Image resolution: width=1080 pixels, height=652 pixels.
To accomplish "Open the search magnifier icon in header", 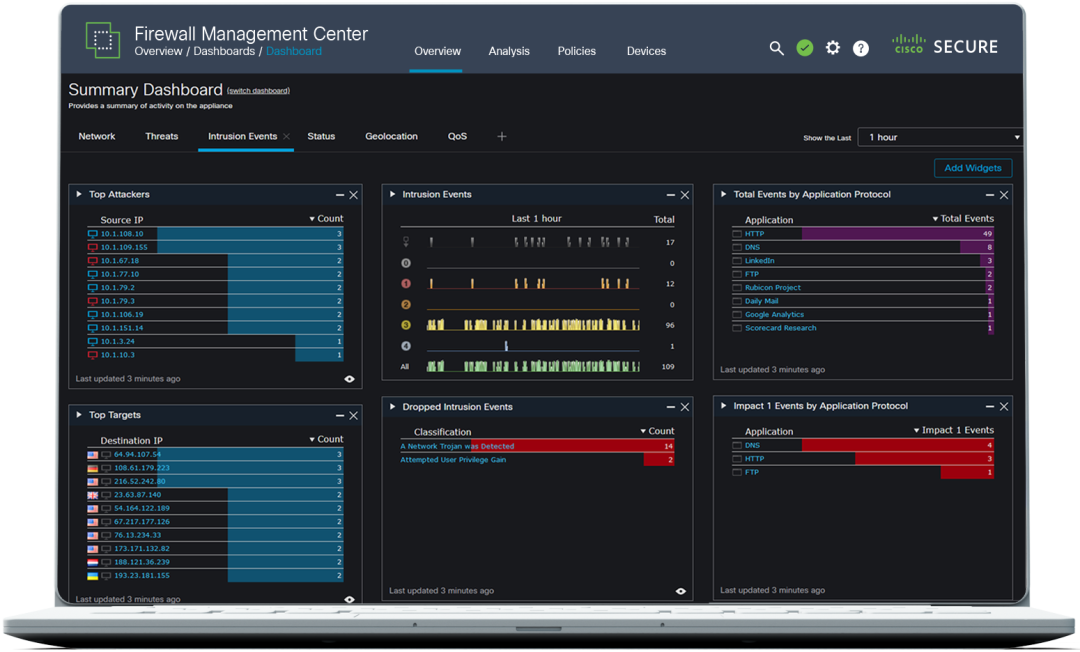I will click(x=776, y=48).
